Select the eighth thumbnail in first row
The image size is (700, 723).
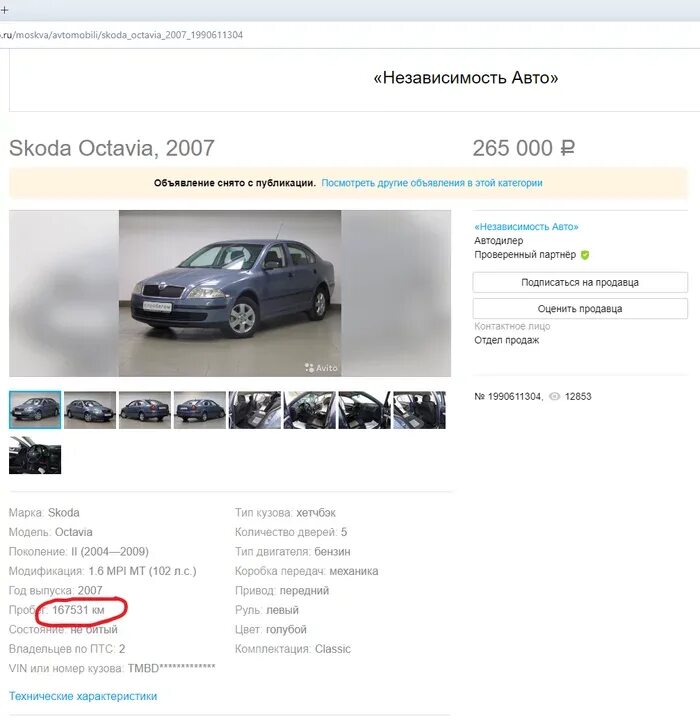tap(419, 410)
